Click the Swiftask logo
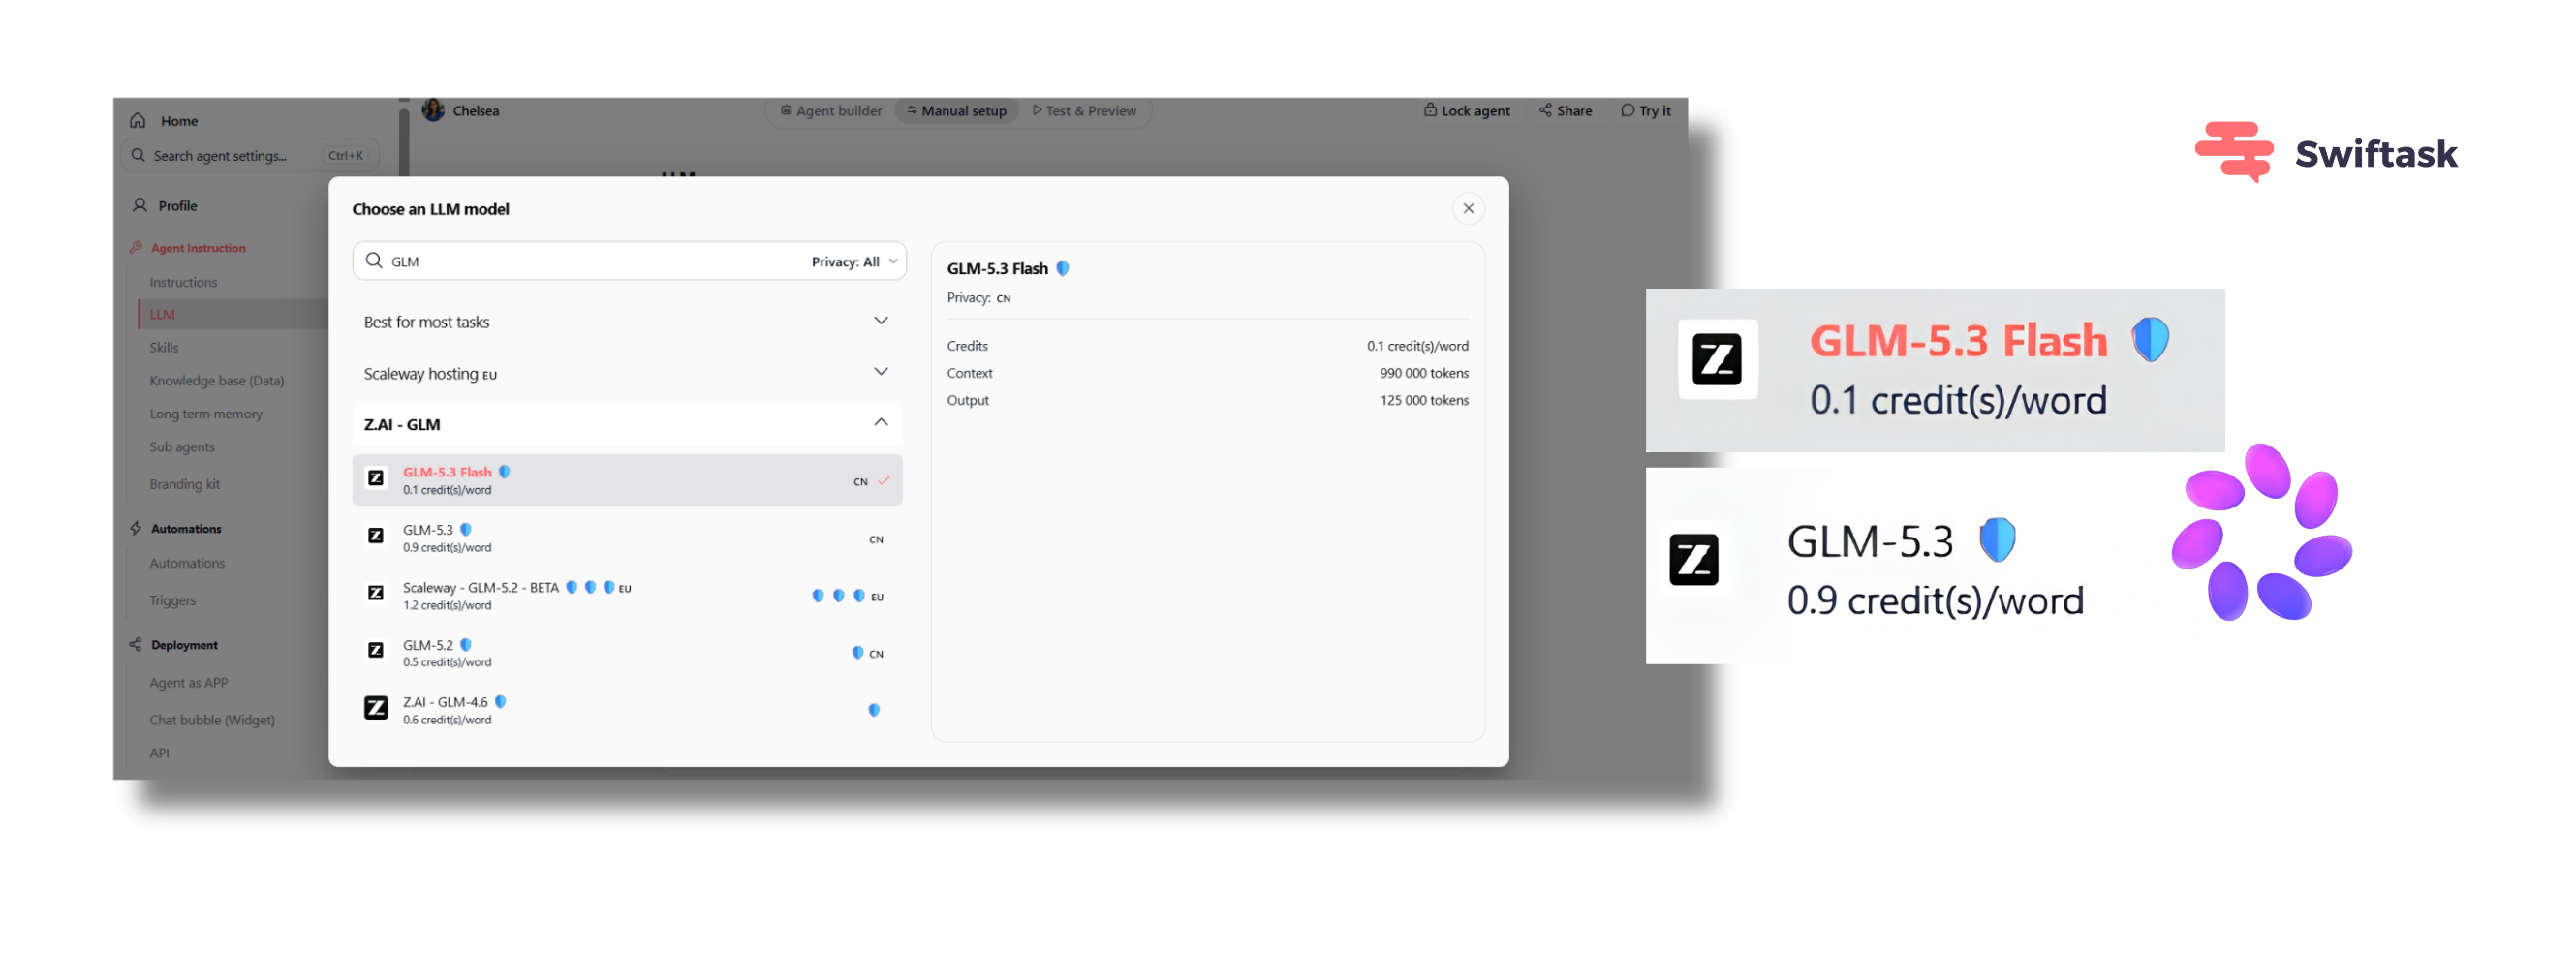The width and height of the screenshot is (2576, 953). (x=2325, y=153)
